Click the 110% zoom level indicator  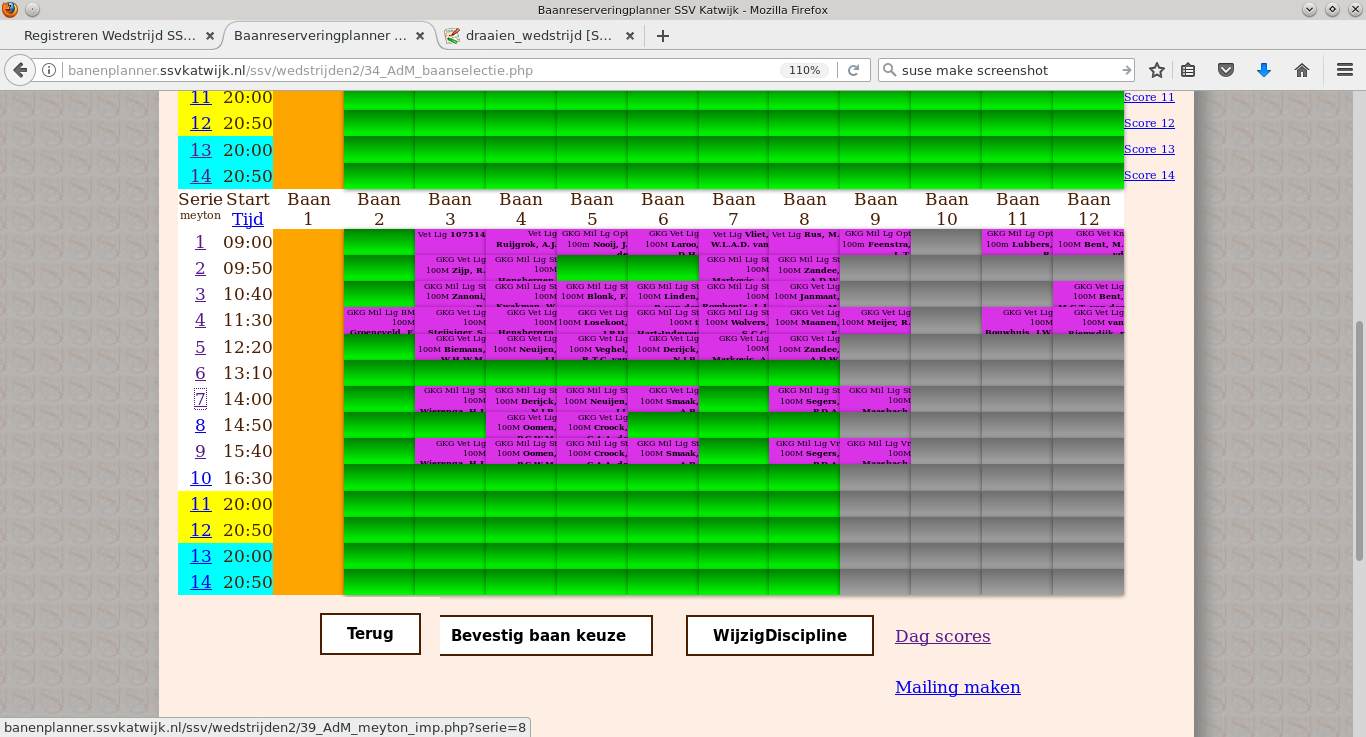804,70
